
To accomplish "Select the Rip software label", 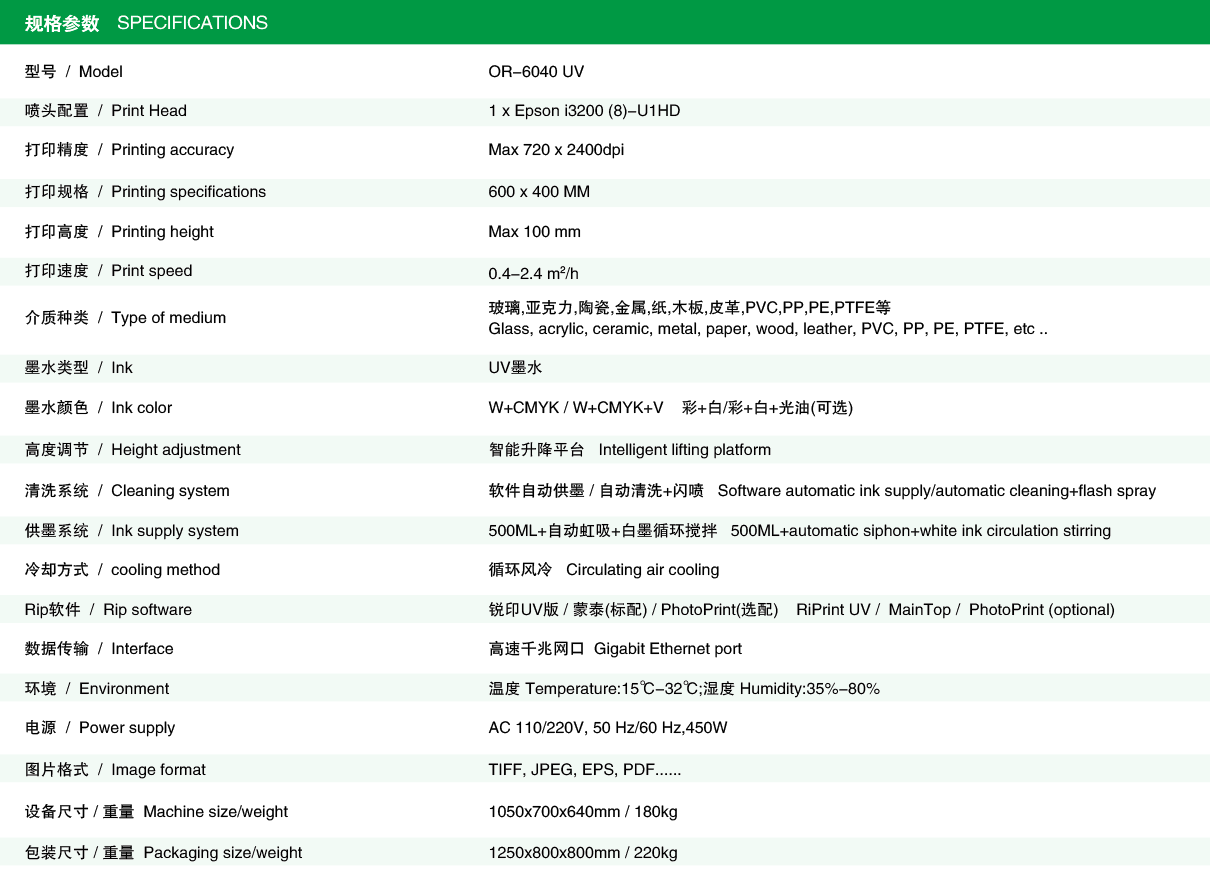I will [x=108, y=610].
